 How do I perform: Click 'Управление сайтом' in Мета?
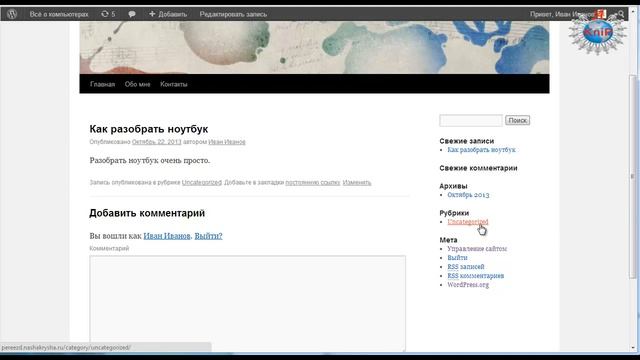477,249
